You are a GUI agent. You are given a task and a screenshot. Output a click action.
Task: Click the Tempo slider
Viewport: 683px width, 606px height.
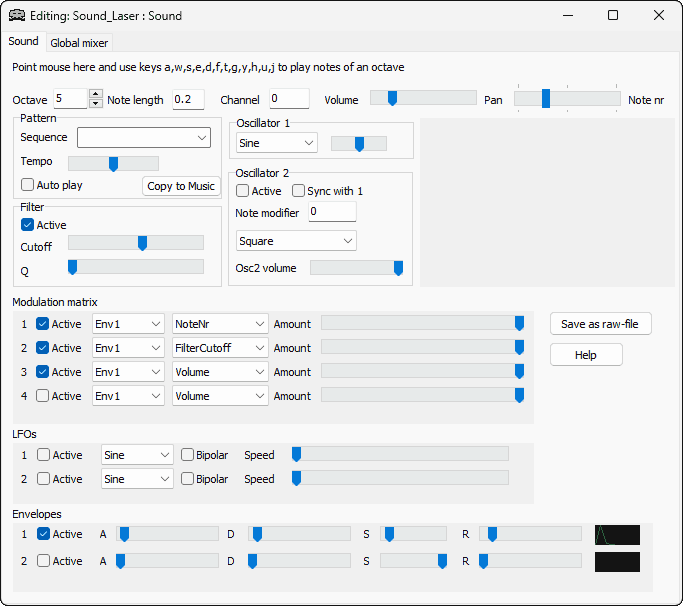[113, 164]
